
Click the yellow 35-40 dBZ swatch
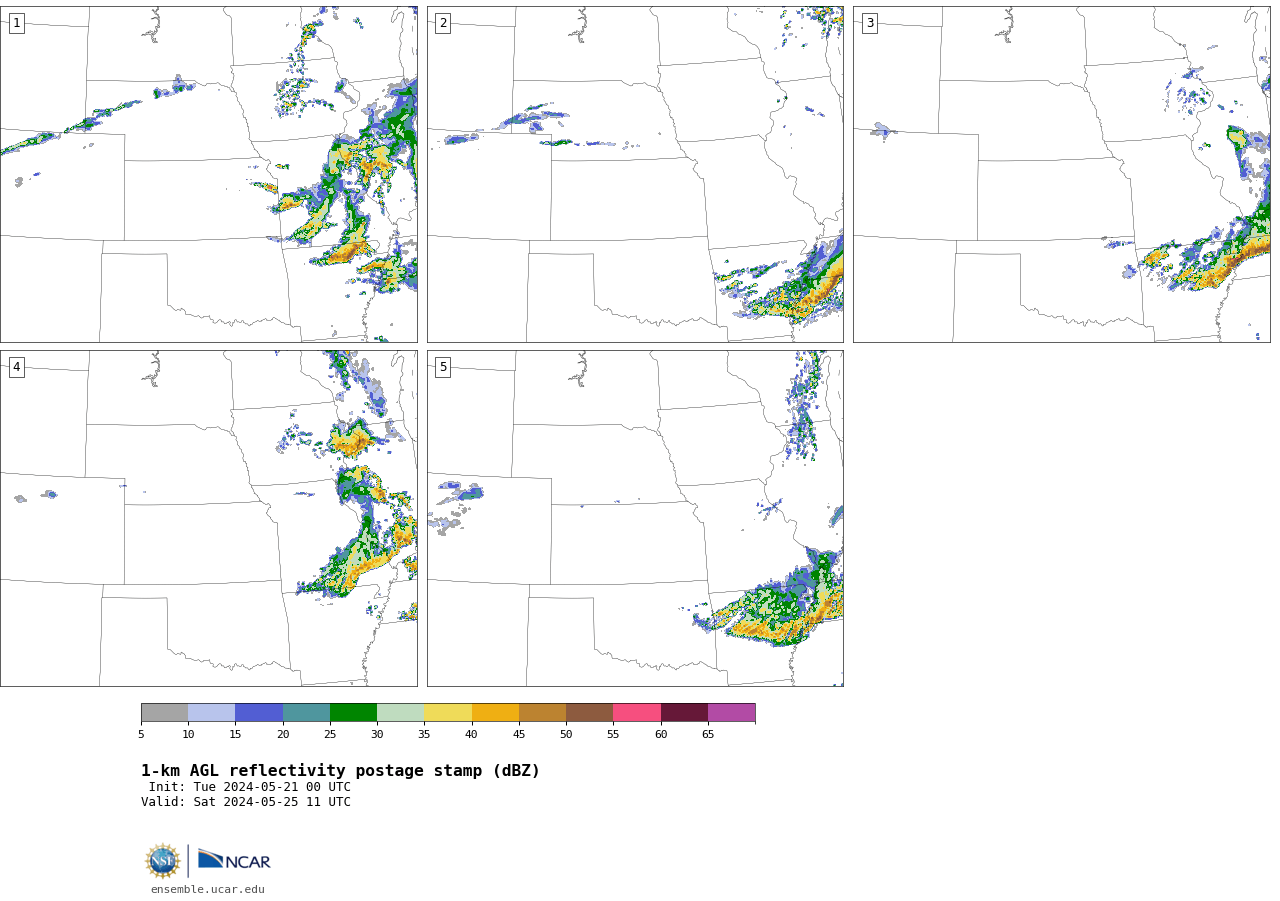448,713
